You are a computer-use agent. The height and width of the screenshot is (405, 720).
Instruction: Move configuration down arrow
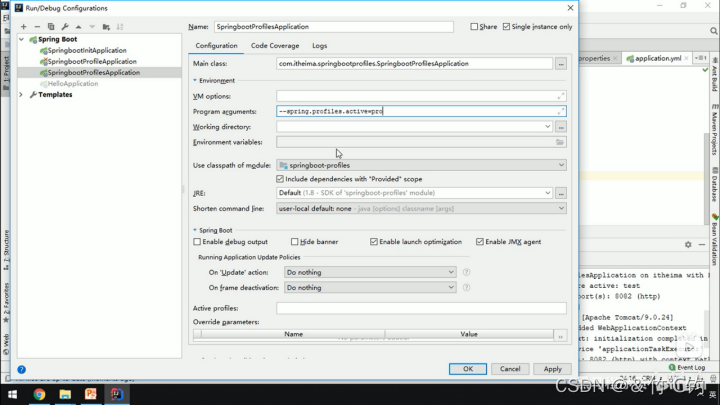coord(92,27)
